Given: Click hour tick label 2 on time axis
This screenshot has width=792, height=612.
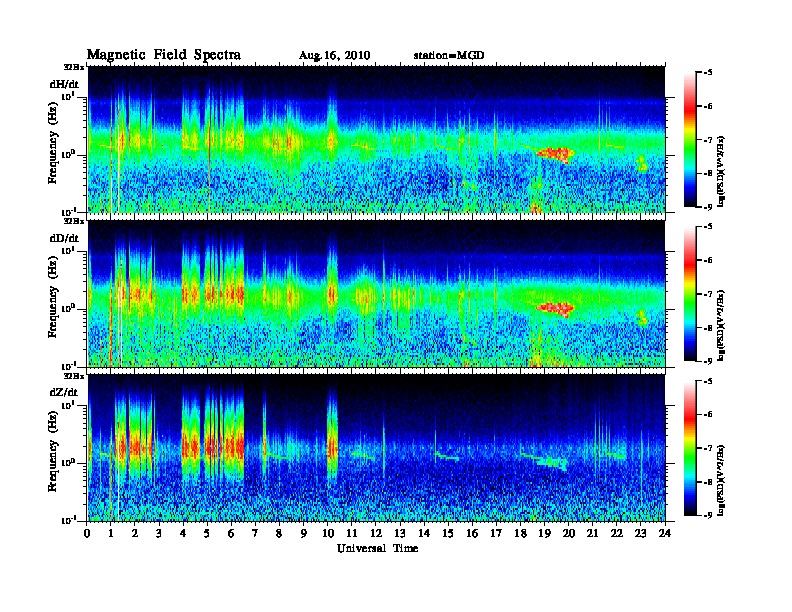Looking at the screenshot, I should tap(135, 534).
